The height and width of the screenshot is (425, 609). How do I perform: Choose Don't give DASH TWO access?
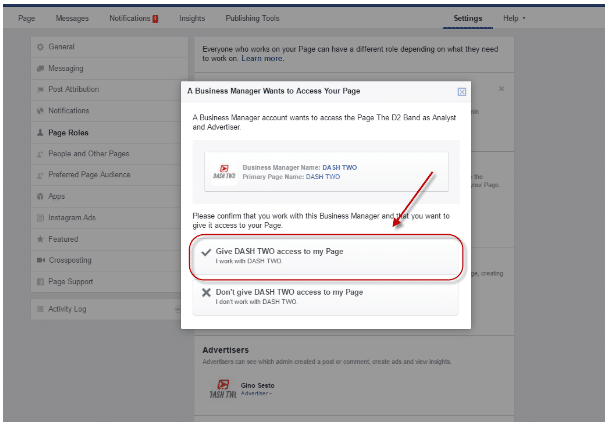[x=325, y=298]
